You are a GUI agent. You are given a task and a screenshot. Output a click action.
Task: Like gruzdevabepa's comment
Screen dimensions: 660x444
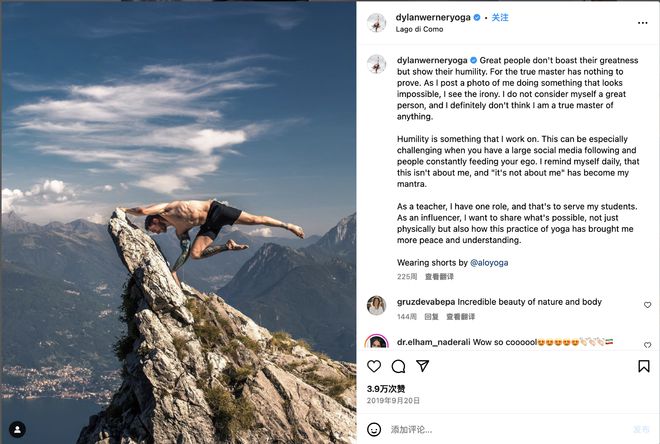[646, 304]
